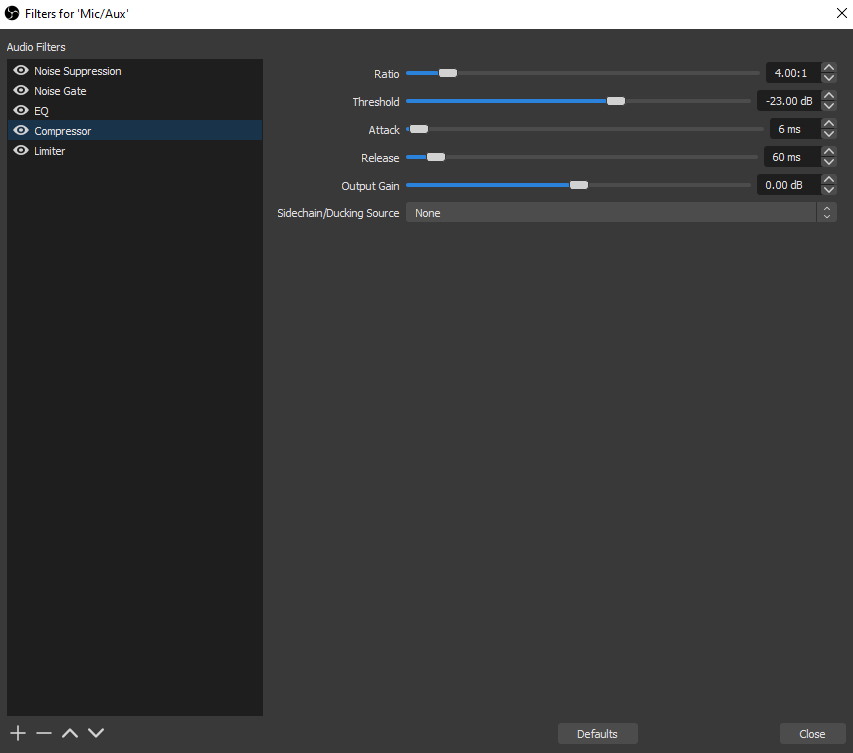Click the add filter plus icon
853x753 pixels.
pyautogui.click(x=18, y=733)
